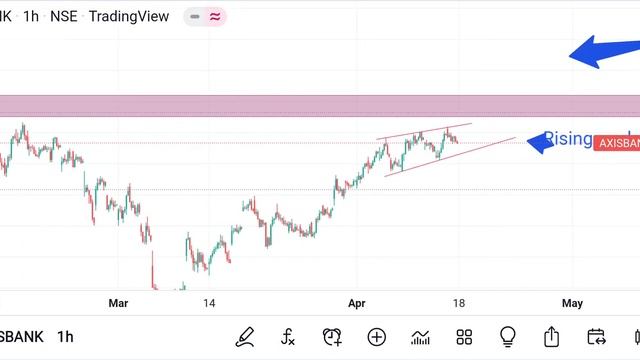Click the 1h label in chart header
Image resolution: width=640 pixels, height=360 pixels.
[31, 16]
